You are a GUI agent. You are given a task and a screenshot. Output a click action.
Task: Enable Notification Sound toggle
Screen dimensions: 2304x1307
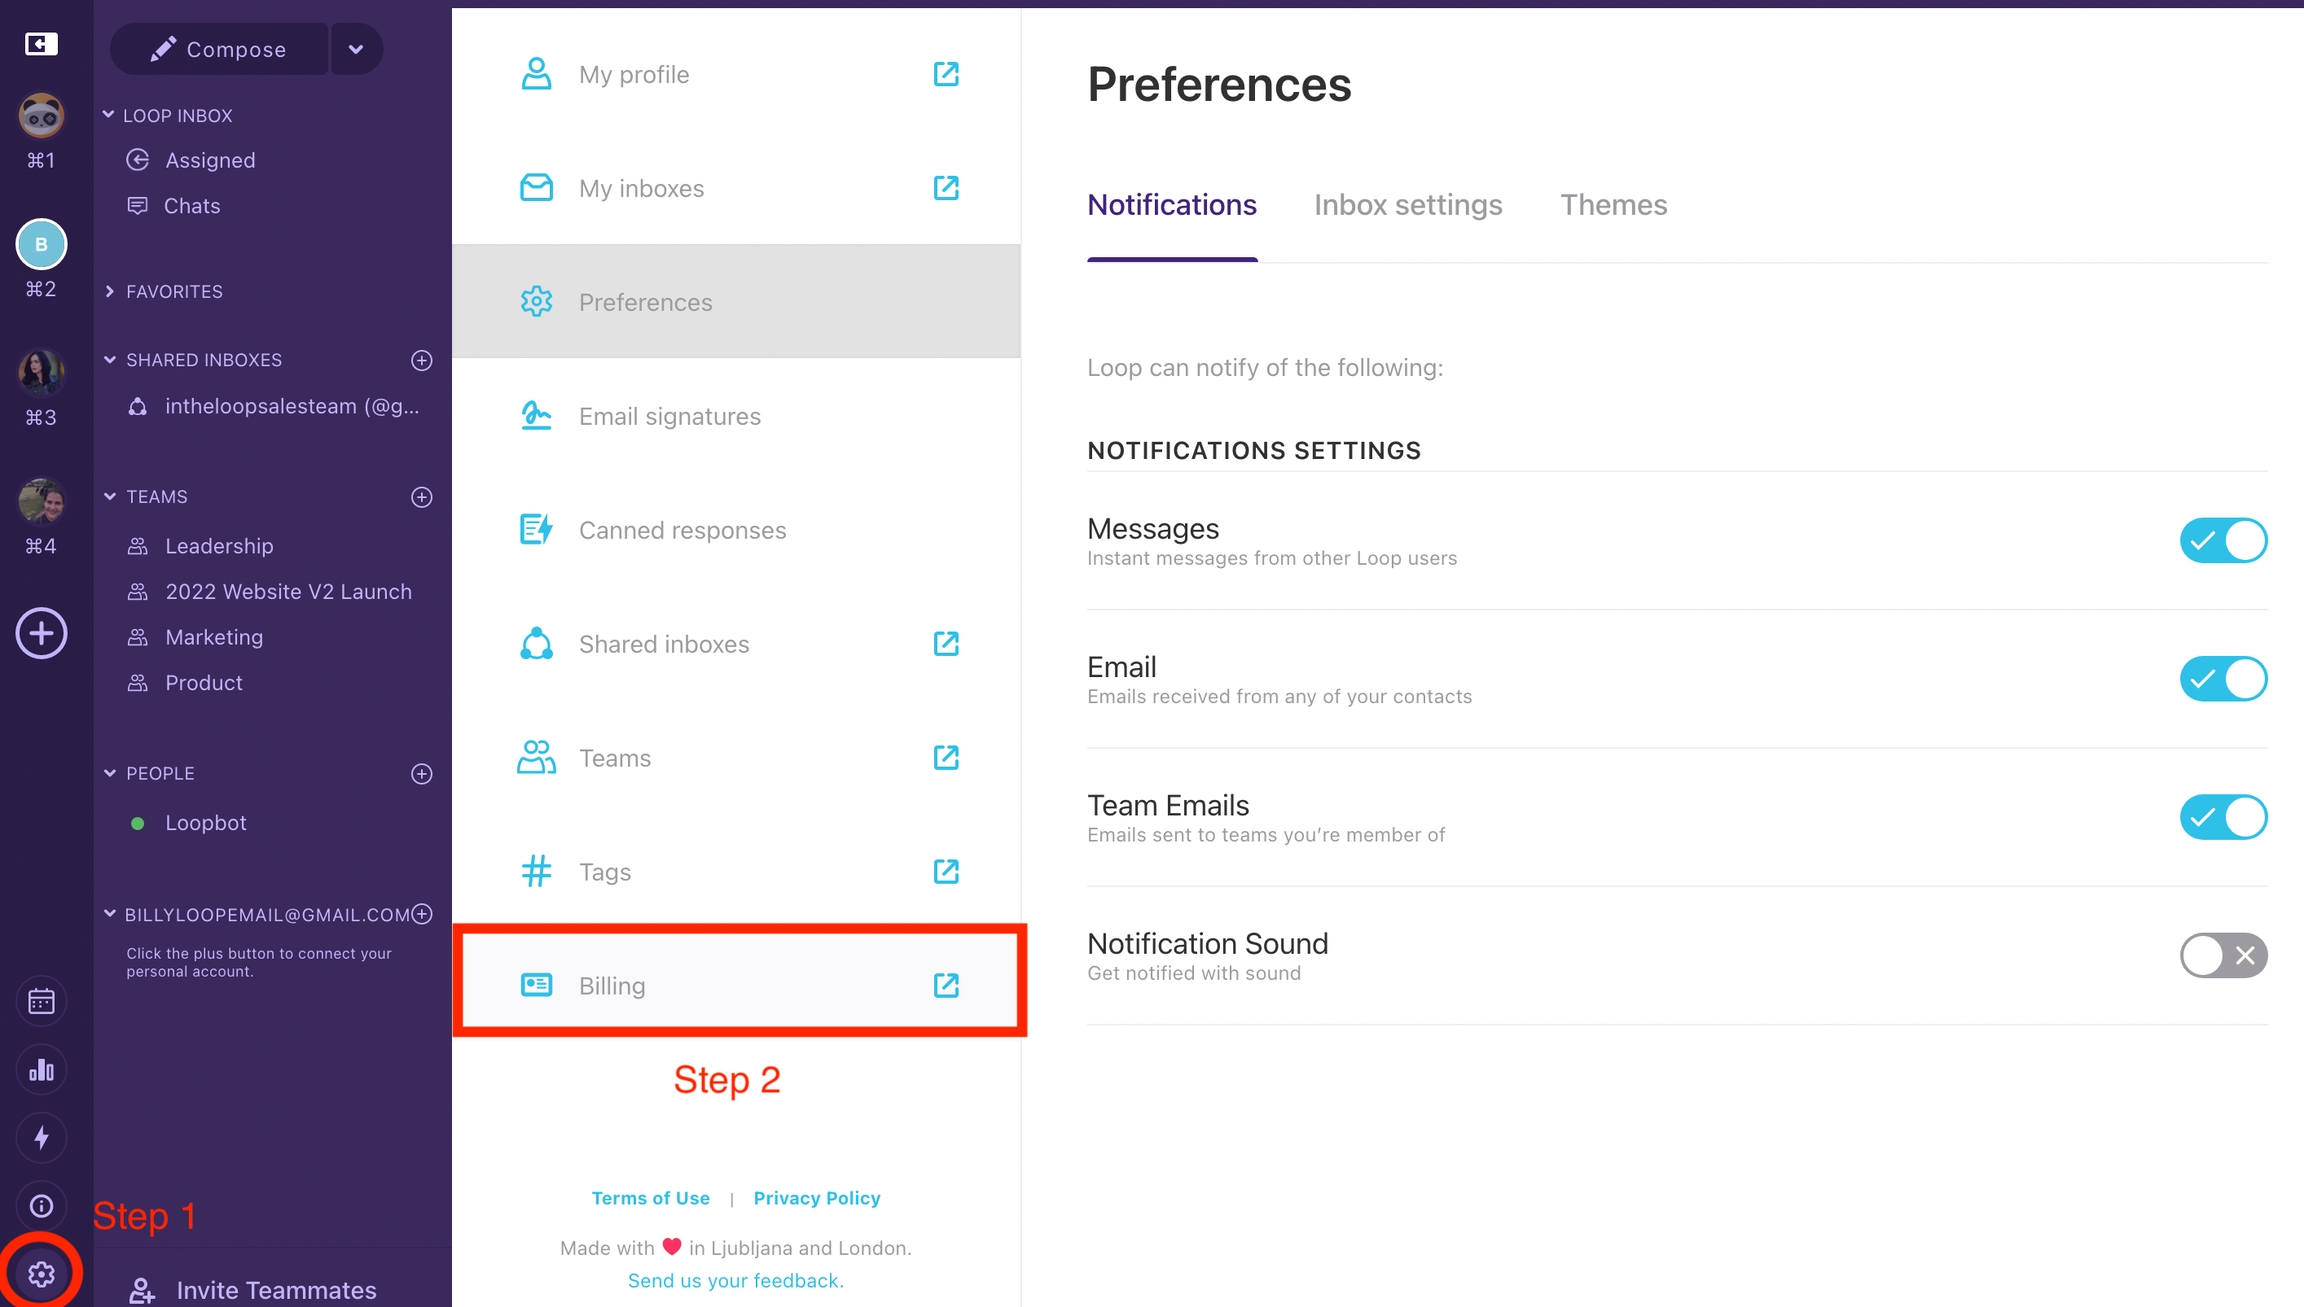(x=2223, y=956)
